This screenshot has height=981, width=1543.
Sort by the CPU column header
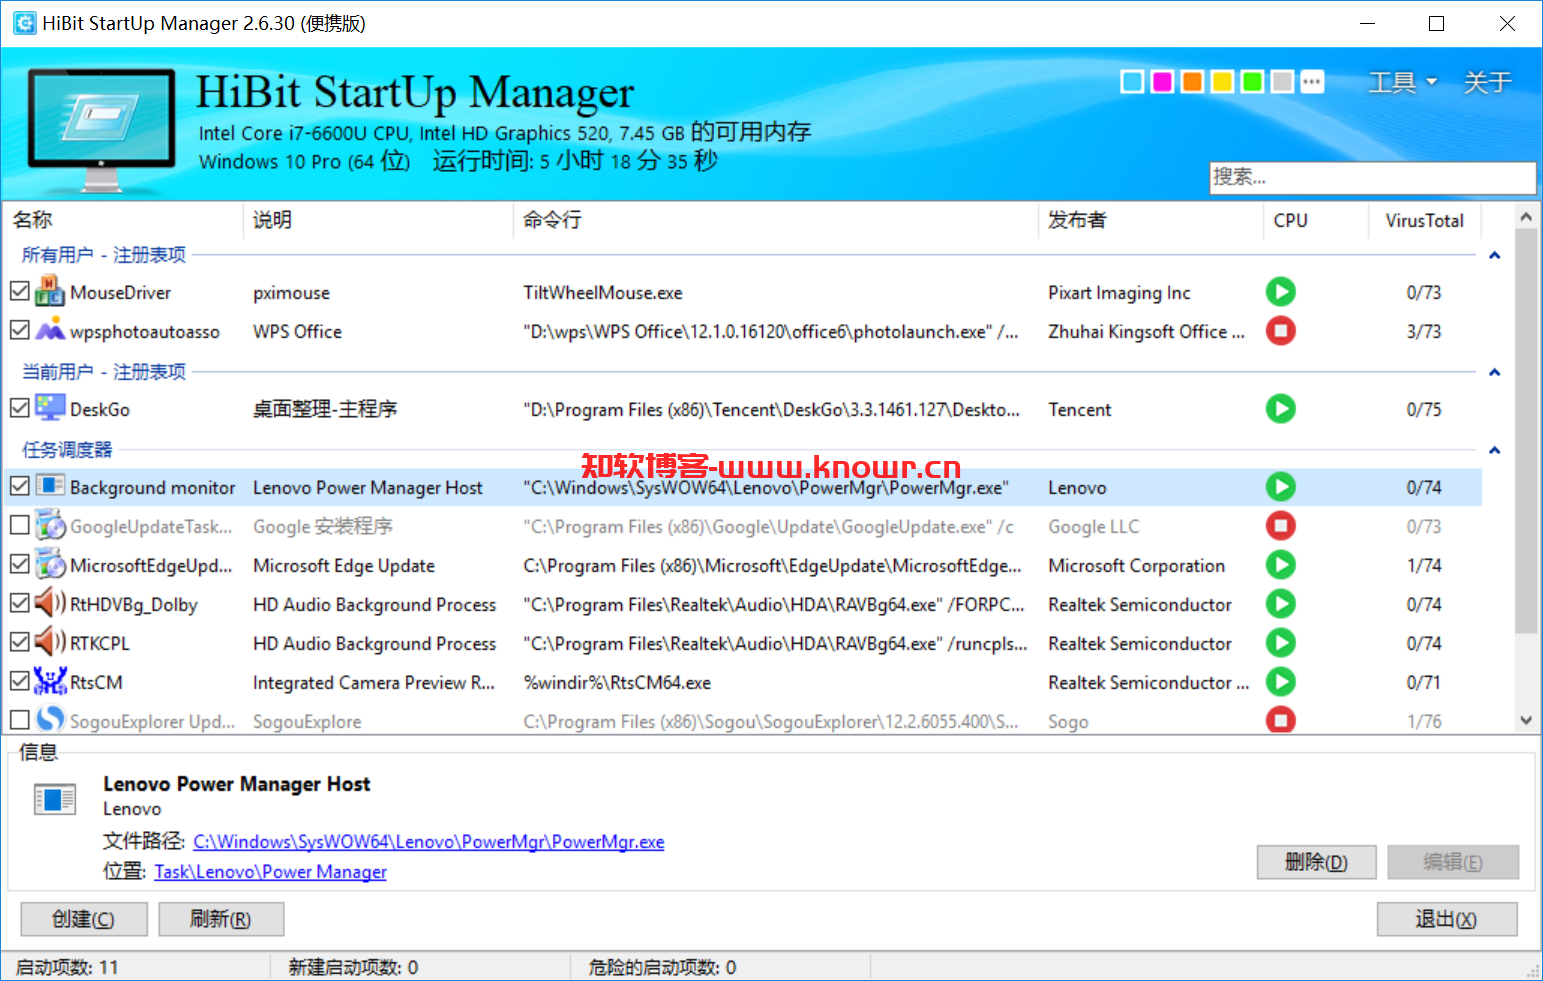tap(1315, 220)
